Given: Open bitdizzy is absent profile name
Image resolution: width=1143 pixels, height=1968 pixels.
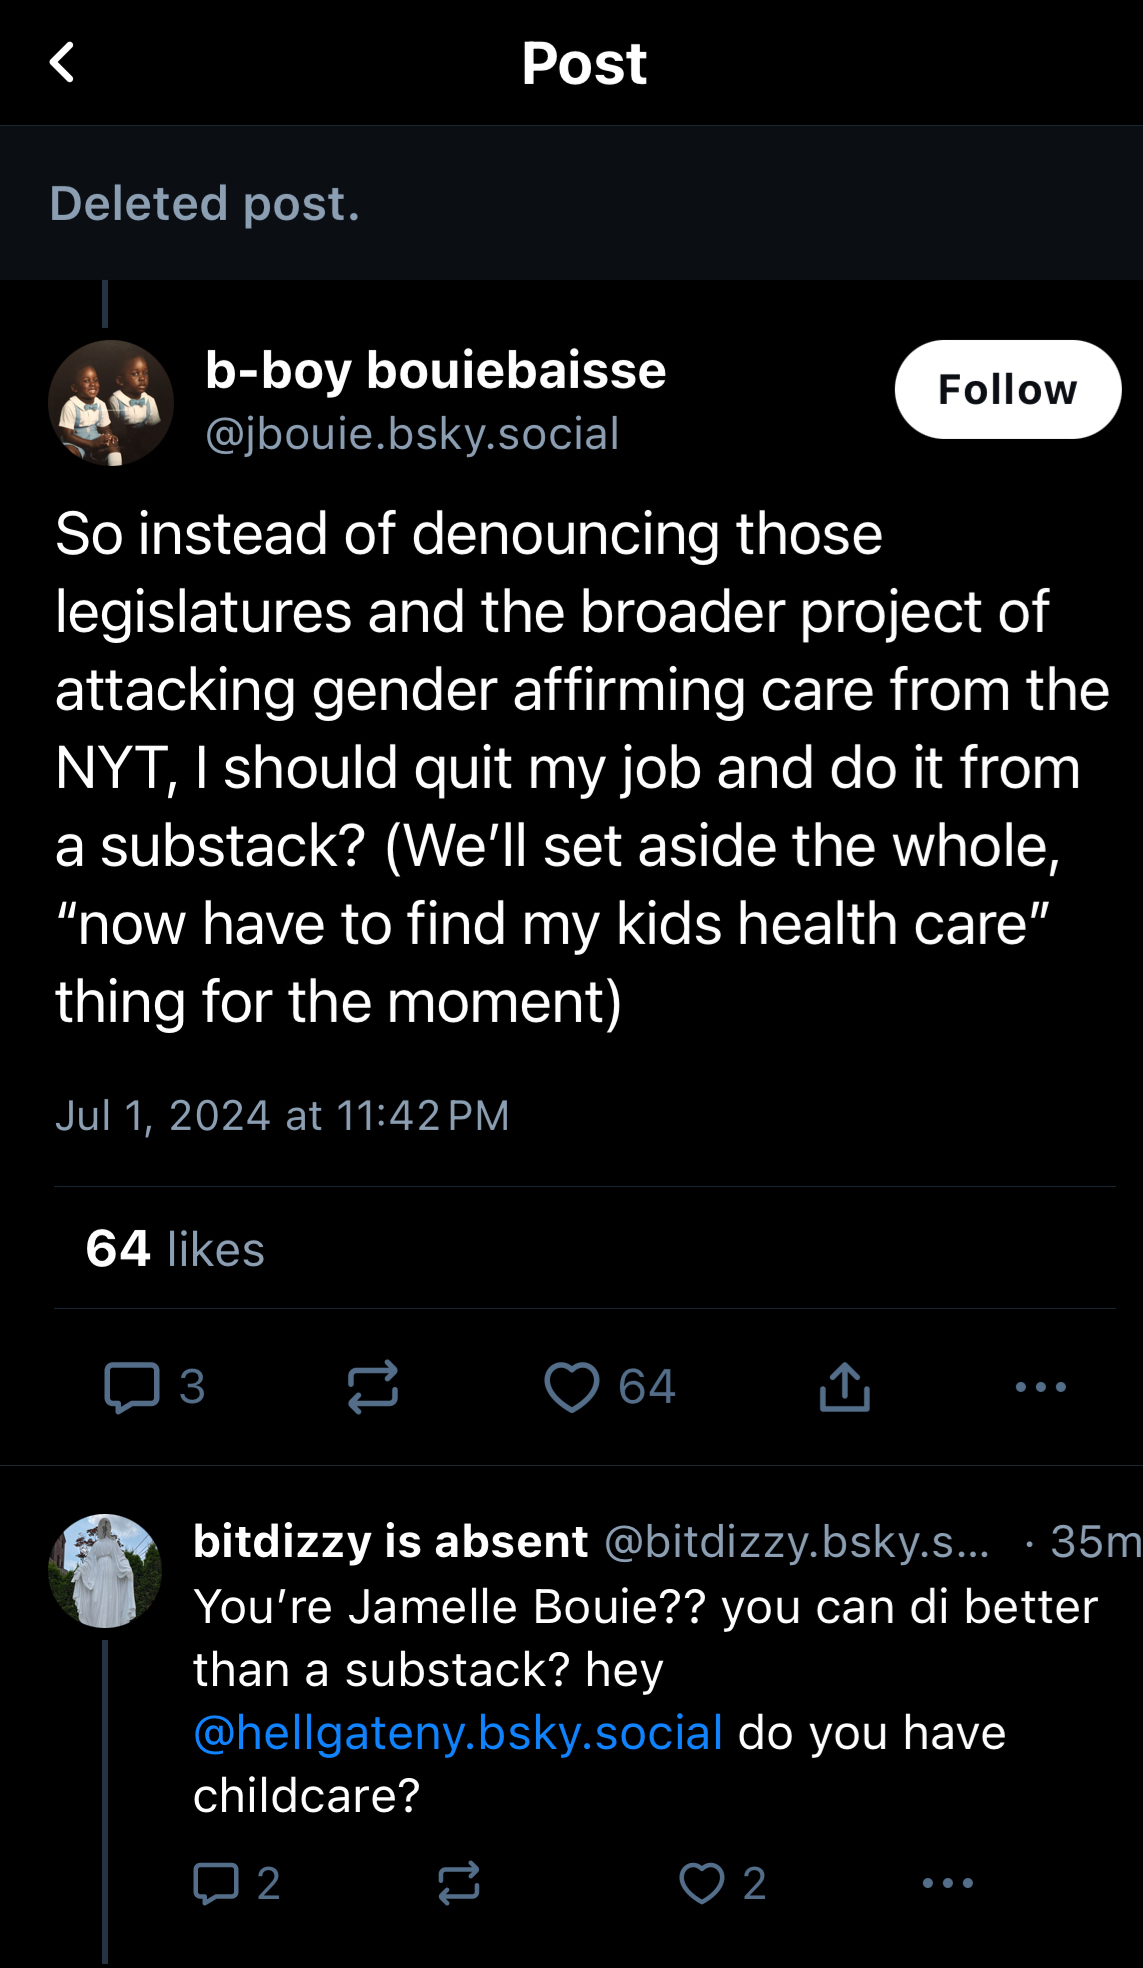Looking at the screenshot, I should pos(390,1542).
